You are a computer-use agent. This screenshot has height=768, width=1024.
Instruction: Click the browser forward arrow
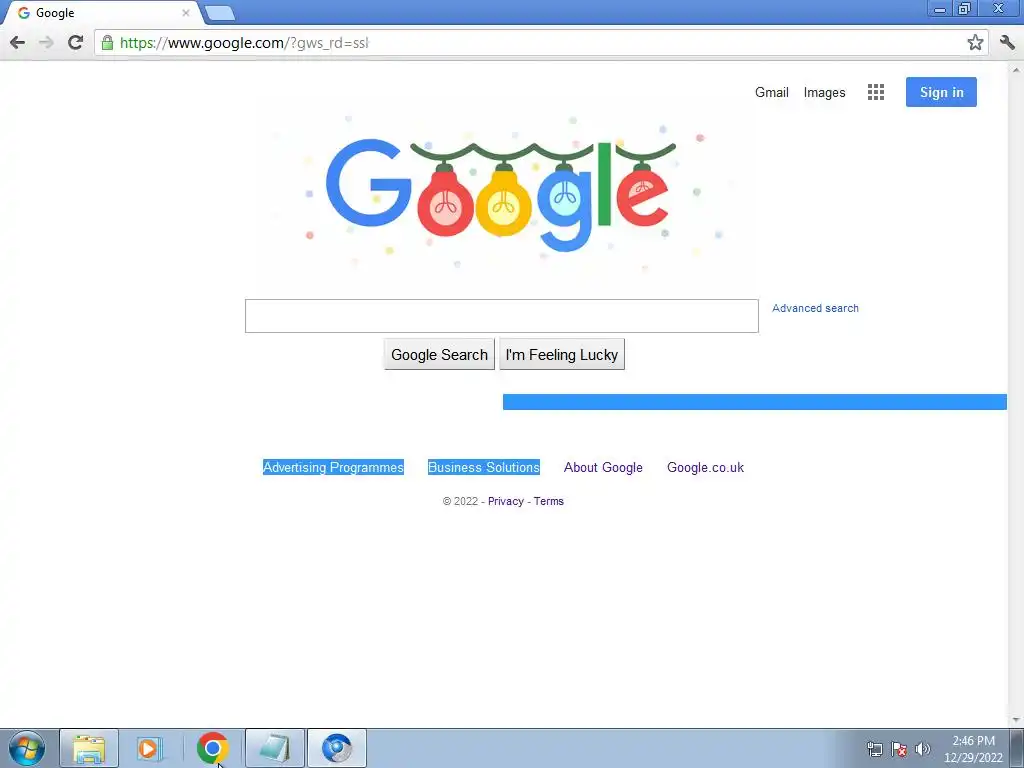pyautogui.click(x=46, y=43)
